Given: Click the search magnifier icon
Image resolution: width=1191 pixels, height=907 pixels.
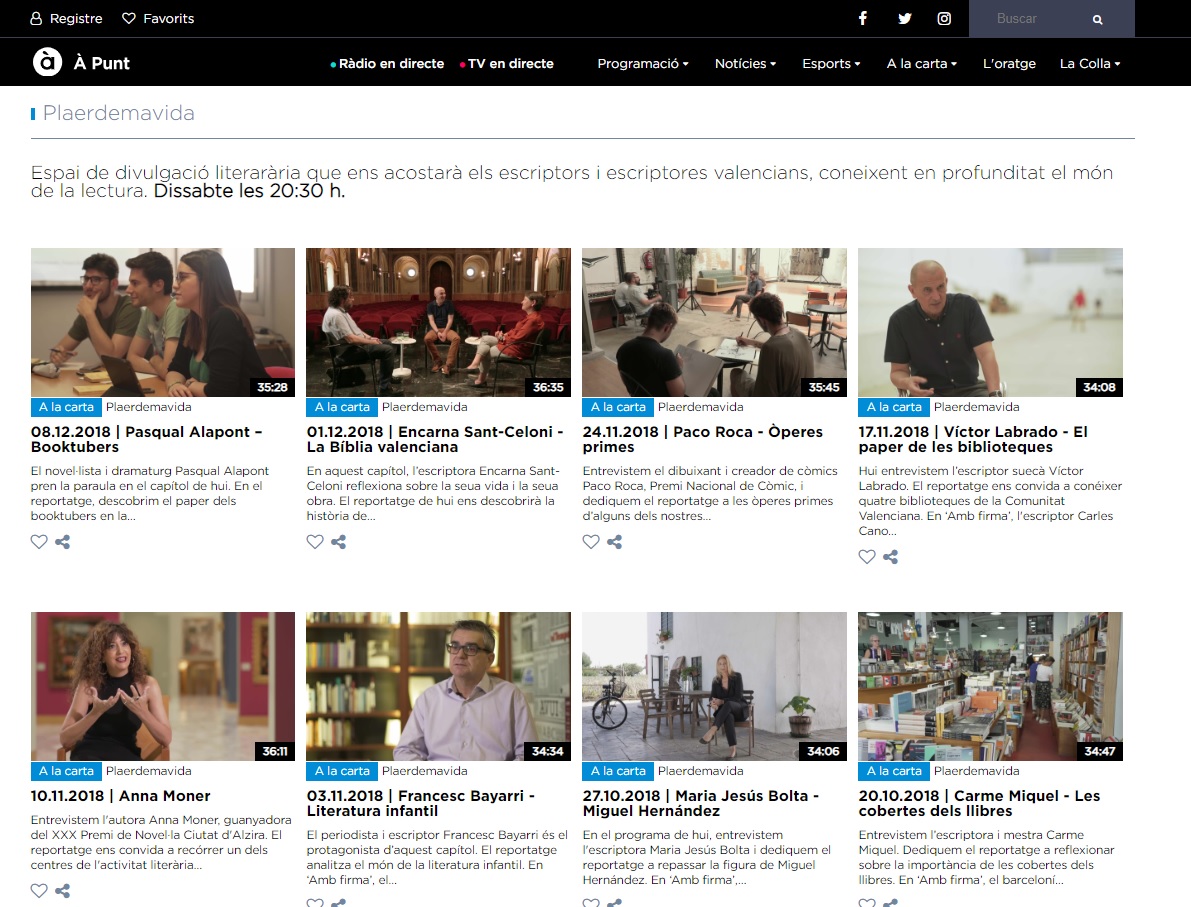Looking at the screenshot, I should tap(1097, 19).
